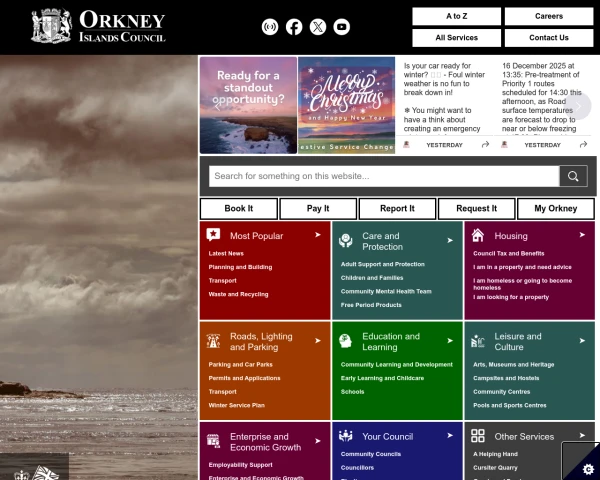Click into the website search field
Screen dimensions: 600x480
384,176
